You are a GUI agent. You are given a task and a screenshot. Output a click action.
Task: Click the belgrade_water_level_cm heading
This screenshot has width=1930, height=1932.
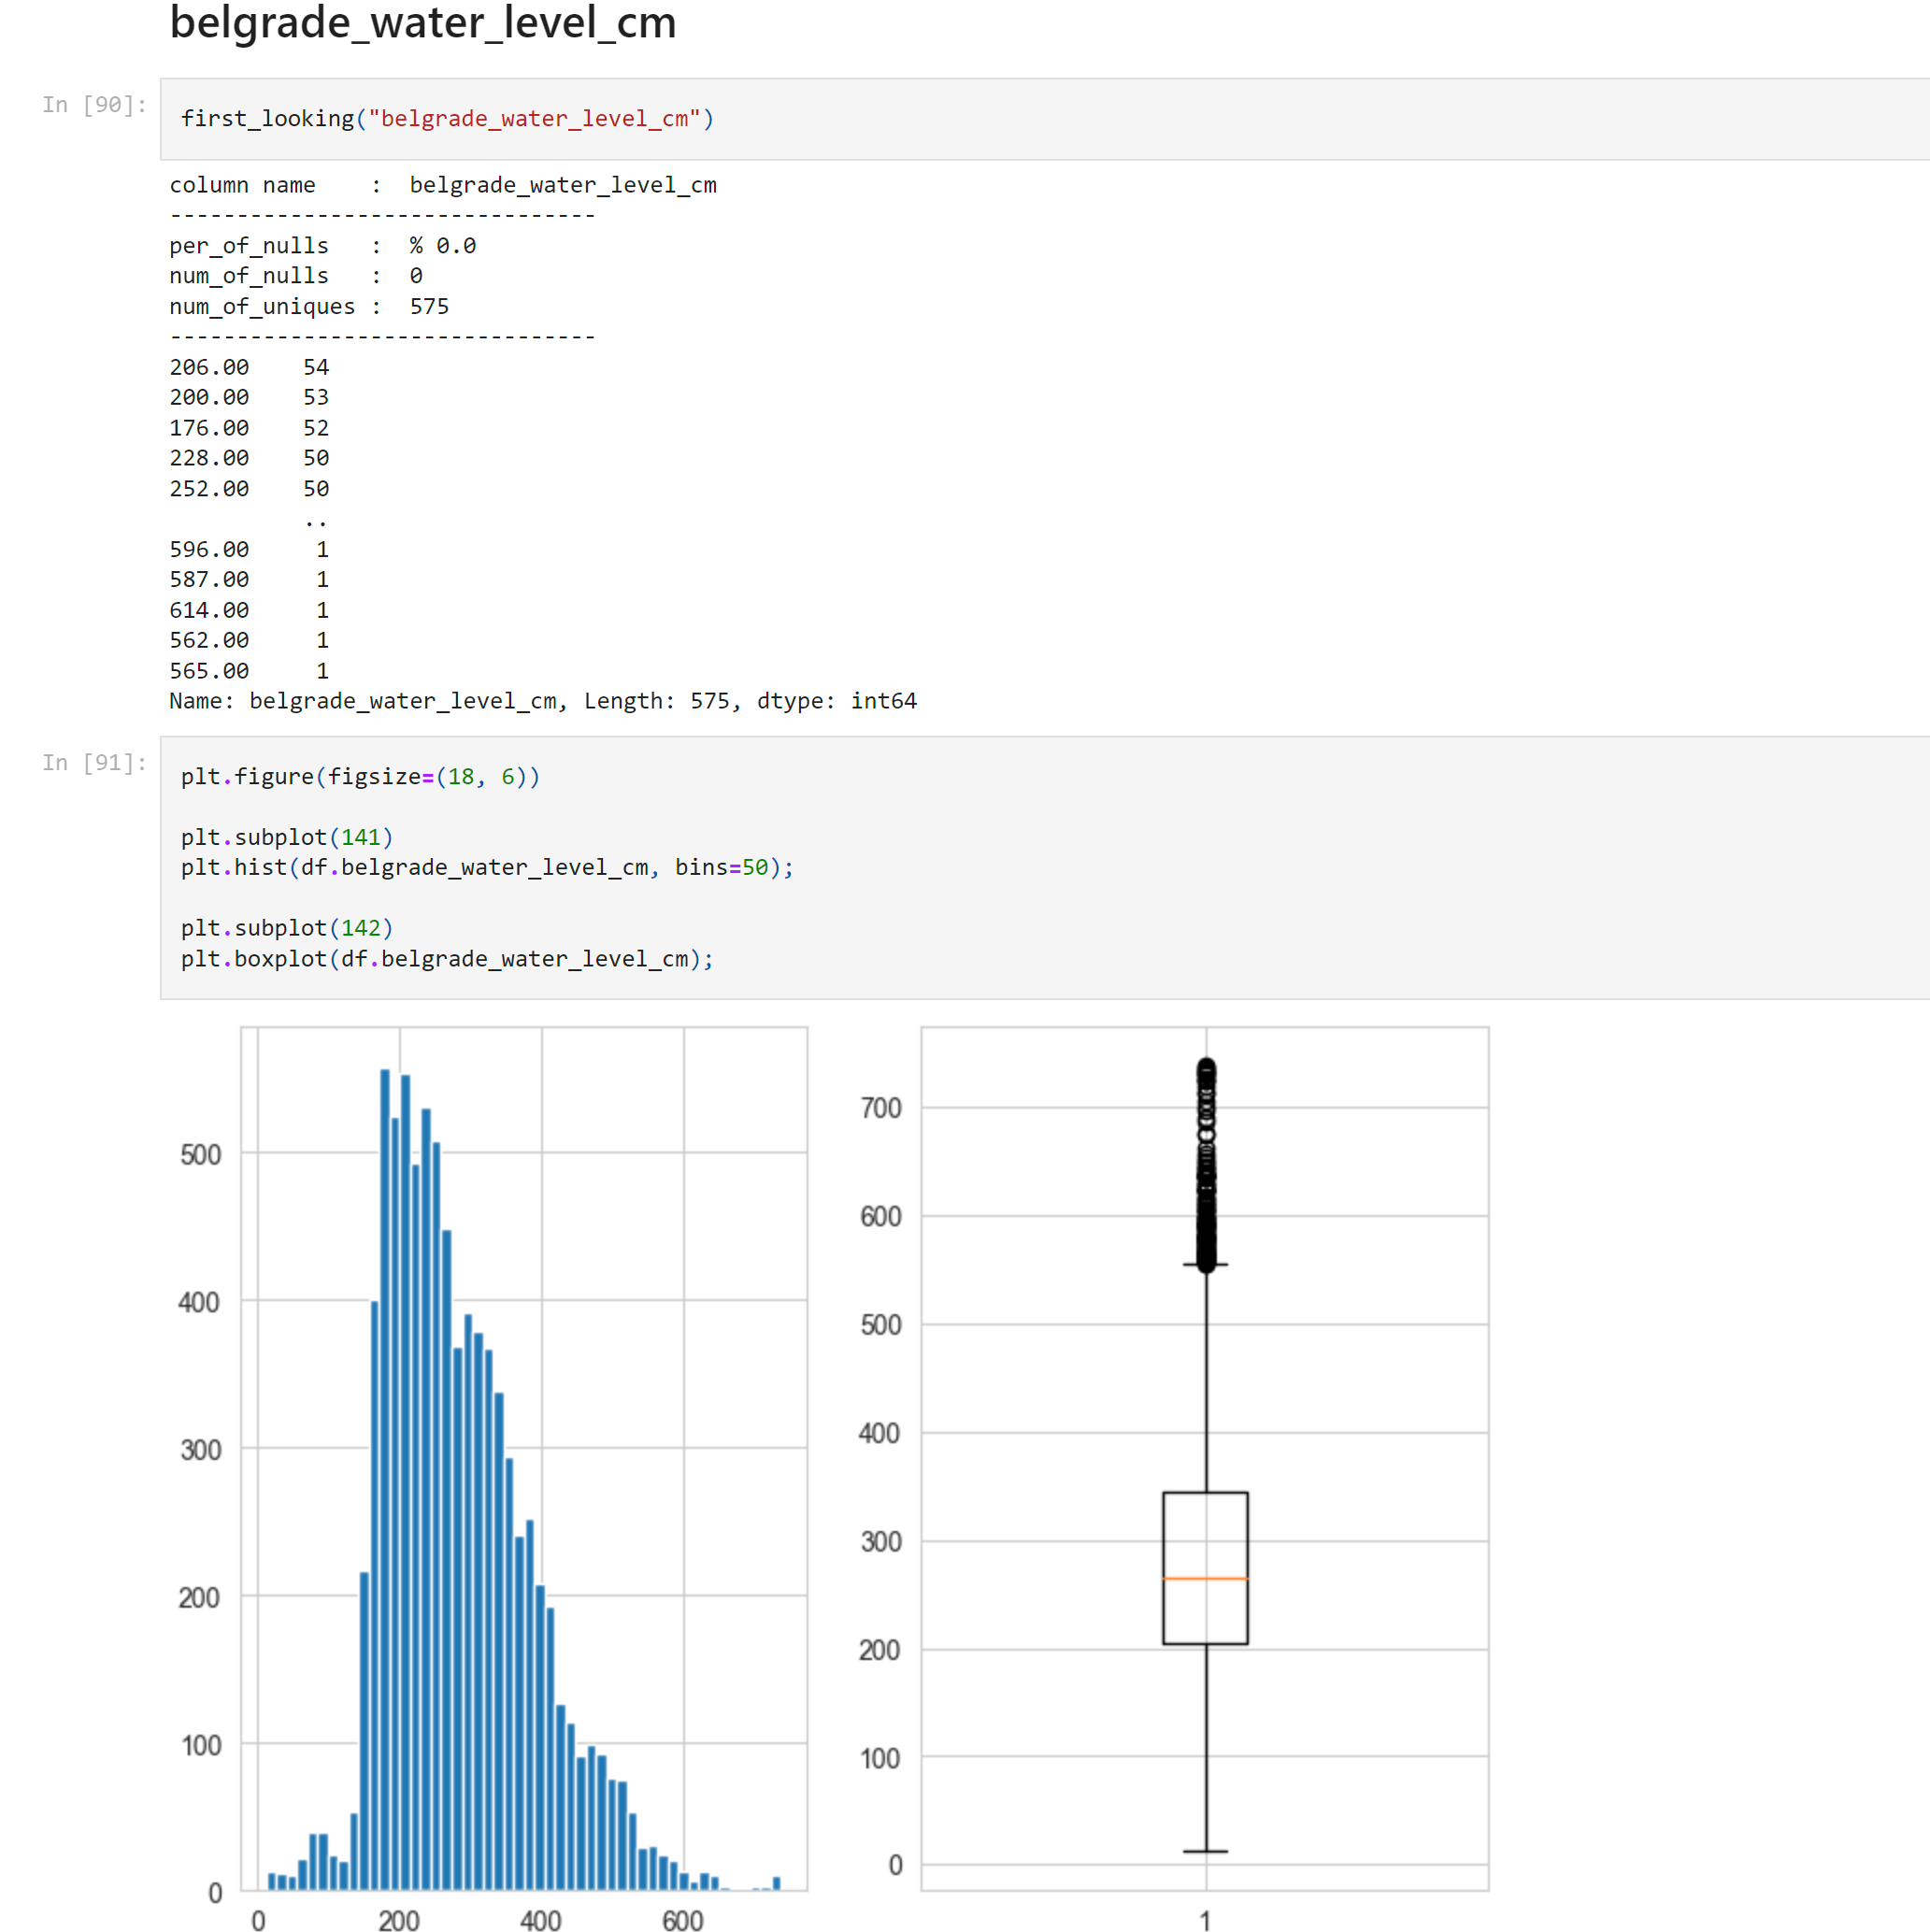(423, 22)
